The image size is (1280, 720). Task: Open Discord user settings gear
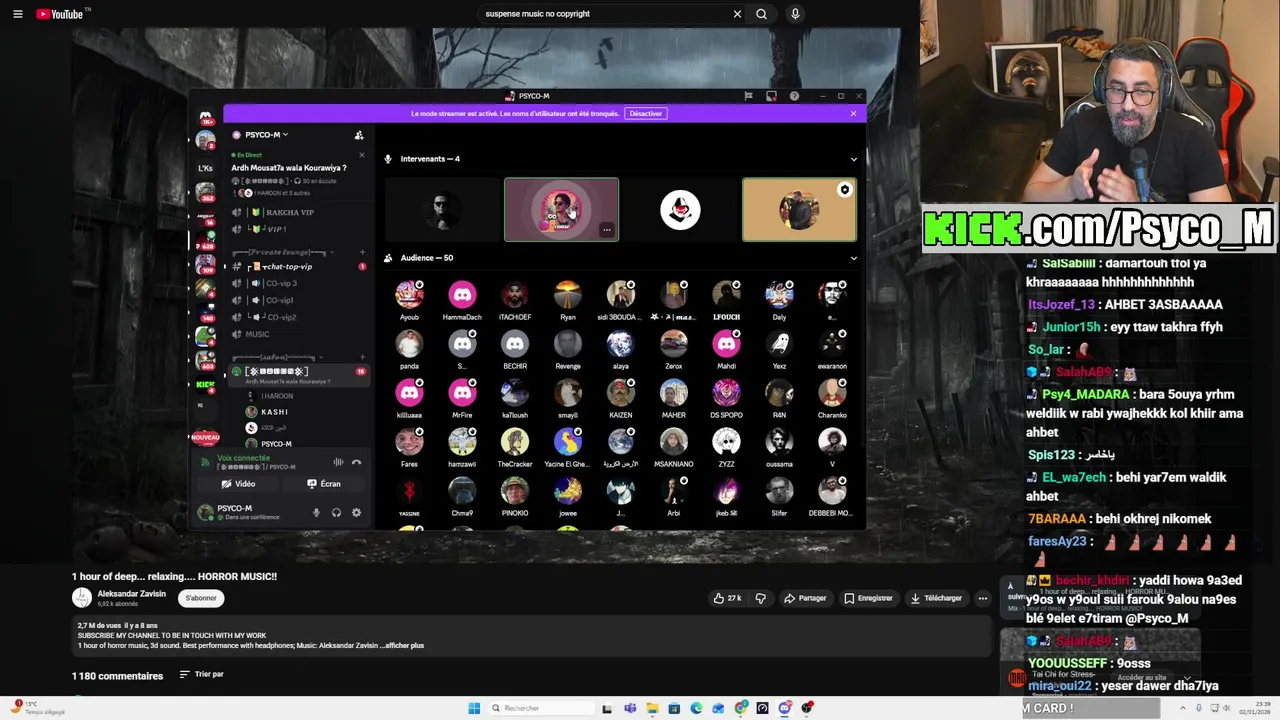[x=356, y=513]
